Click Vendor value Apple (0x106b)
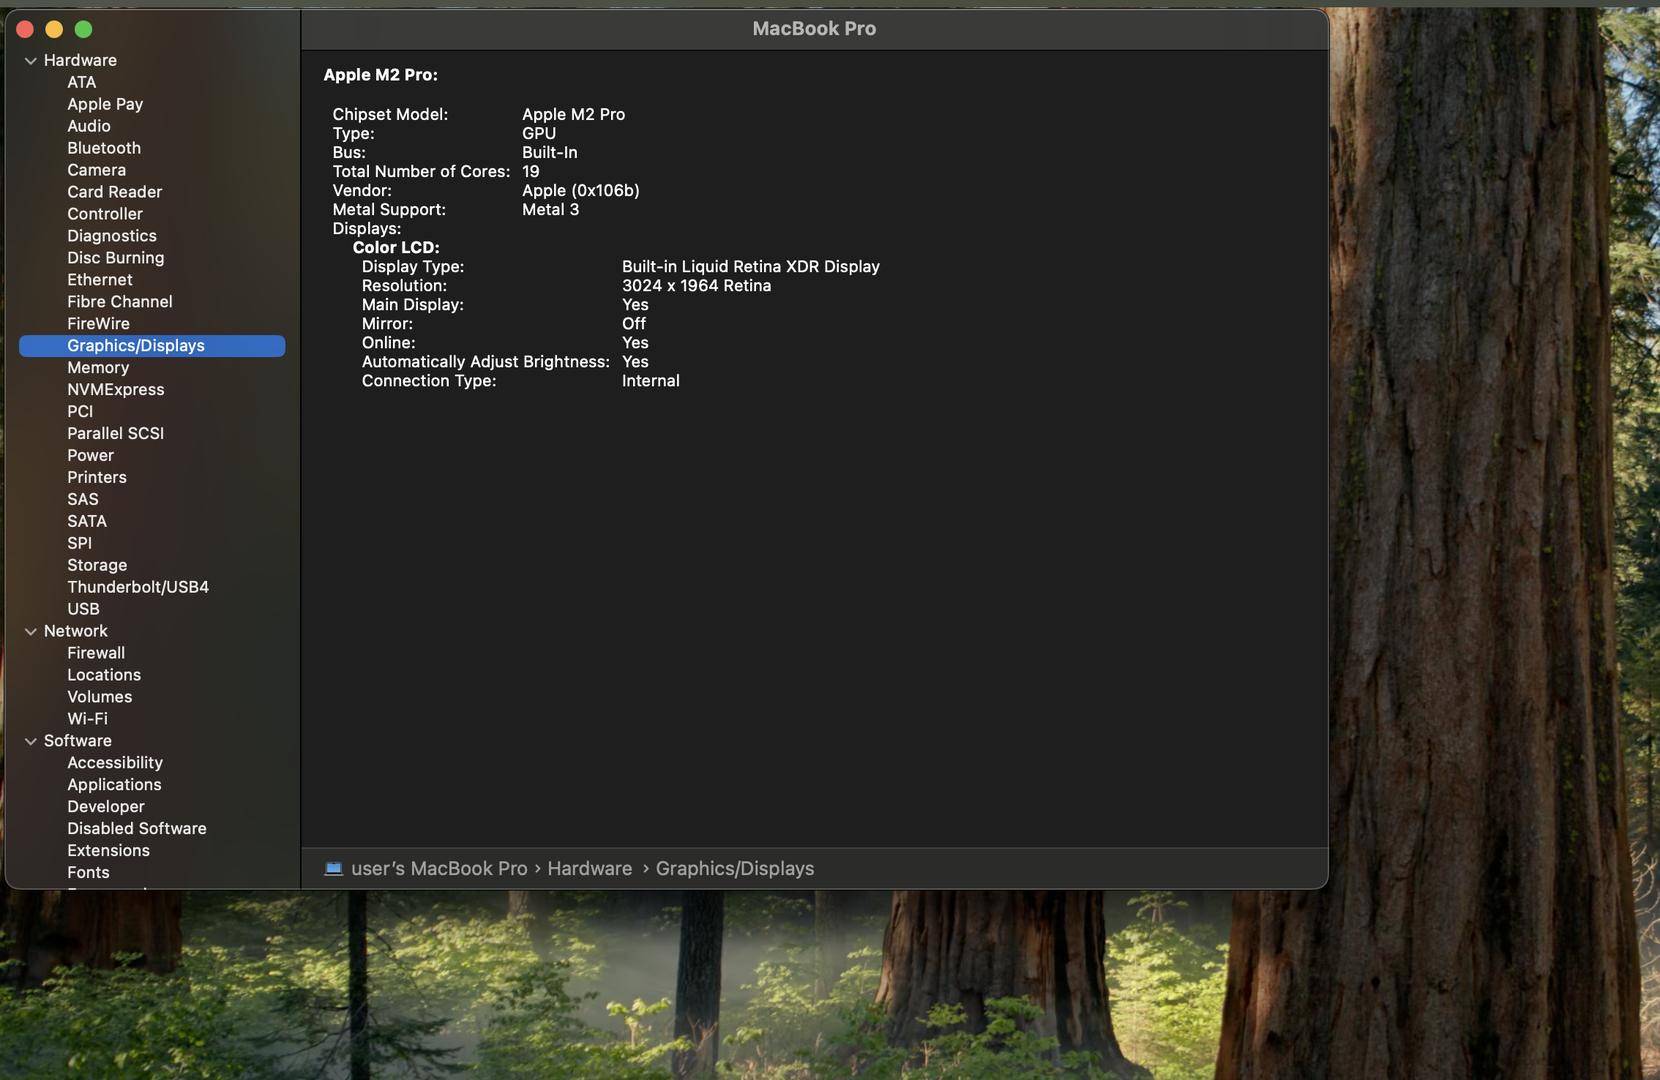 pyautogui.click(x=581, y=191)
